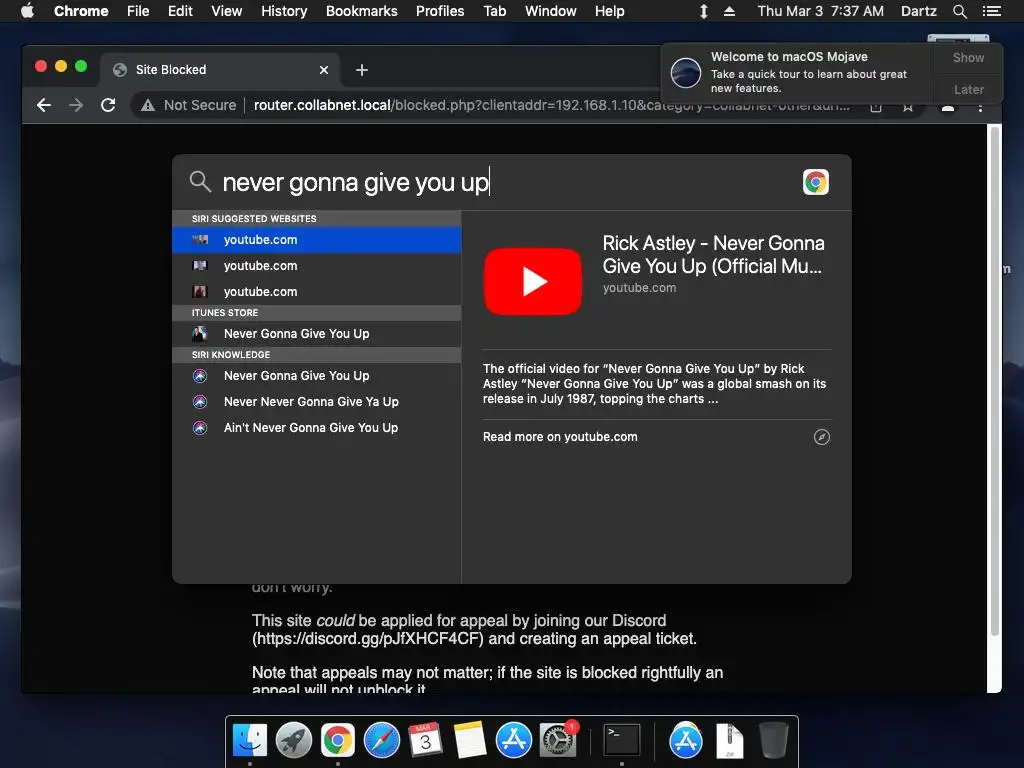The width and height of the screenshot is (1024, 768).
Task: Open System Preferences from the Dock
Action: pyautogui.click(x=558, y=741)
